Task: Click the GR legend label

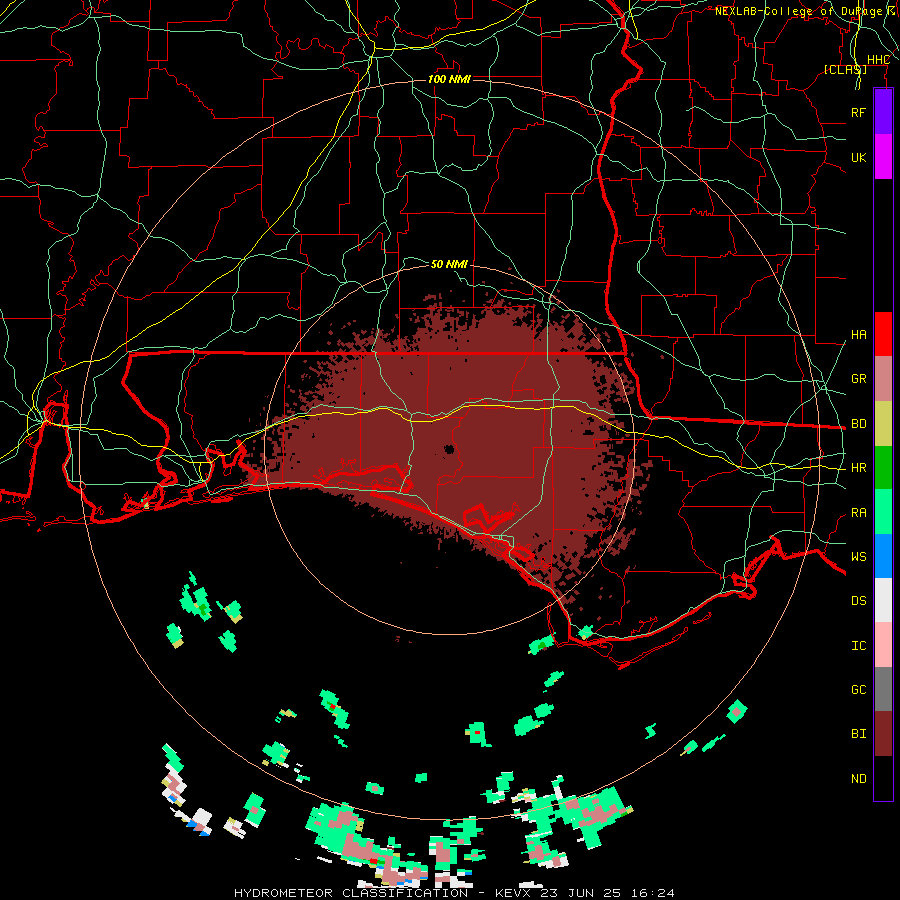Action: [858, 379]
